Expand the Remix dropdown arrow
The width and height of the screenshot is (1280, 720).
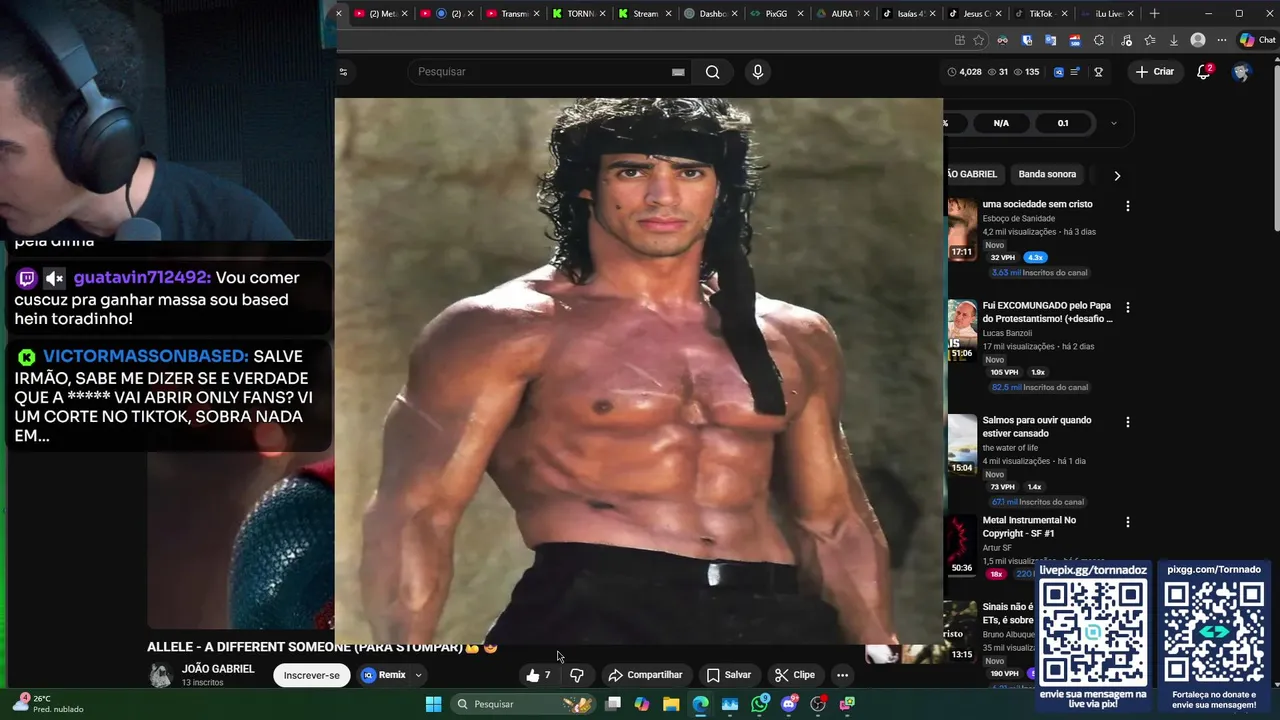pyautogui.click(x=418, y=675)
